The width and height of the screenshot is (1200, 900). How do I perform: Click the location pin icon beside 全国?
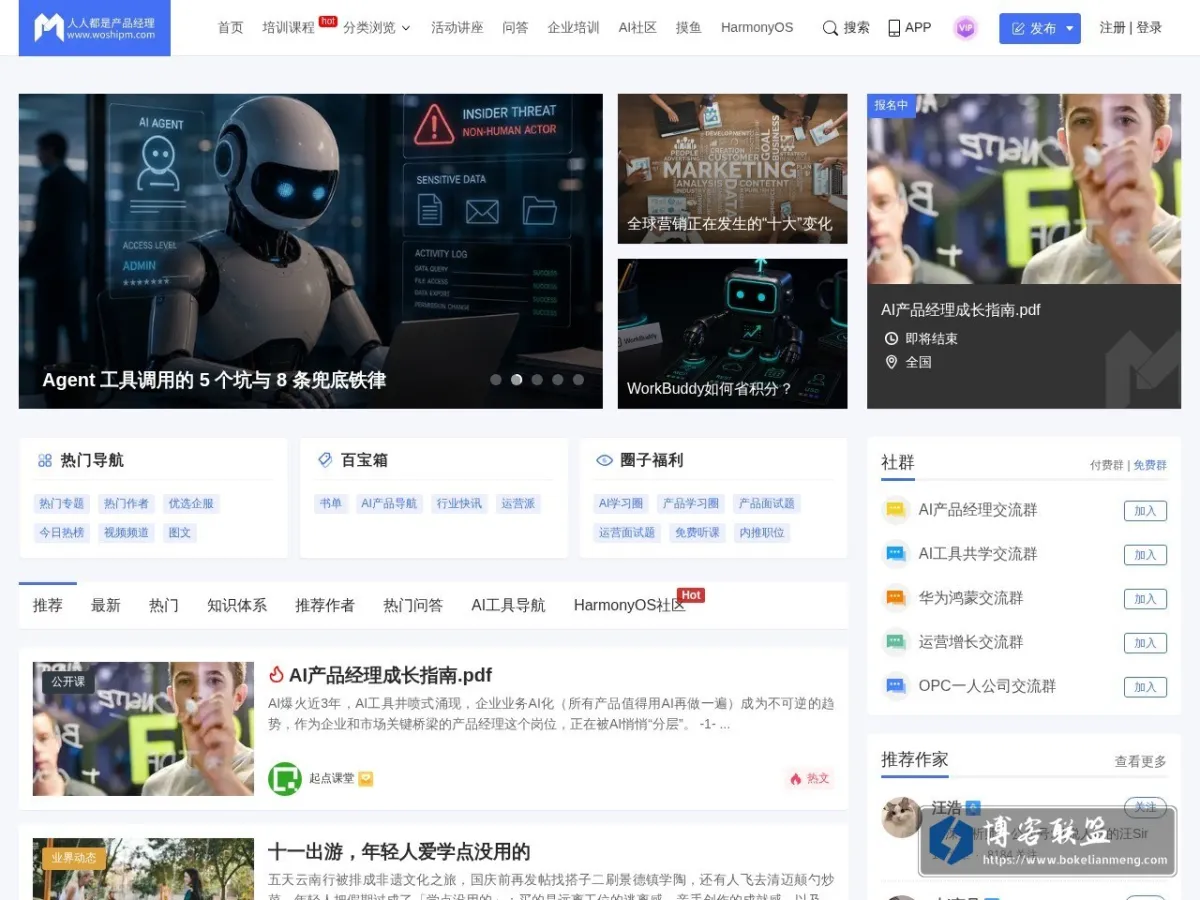[x=891, y=362]
